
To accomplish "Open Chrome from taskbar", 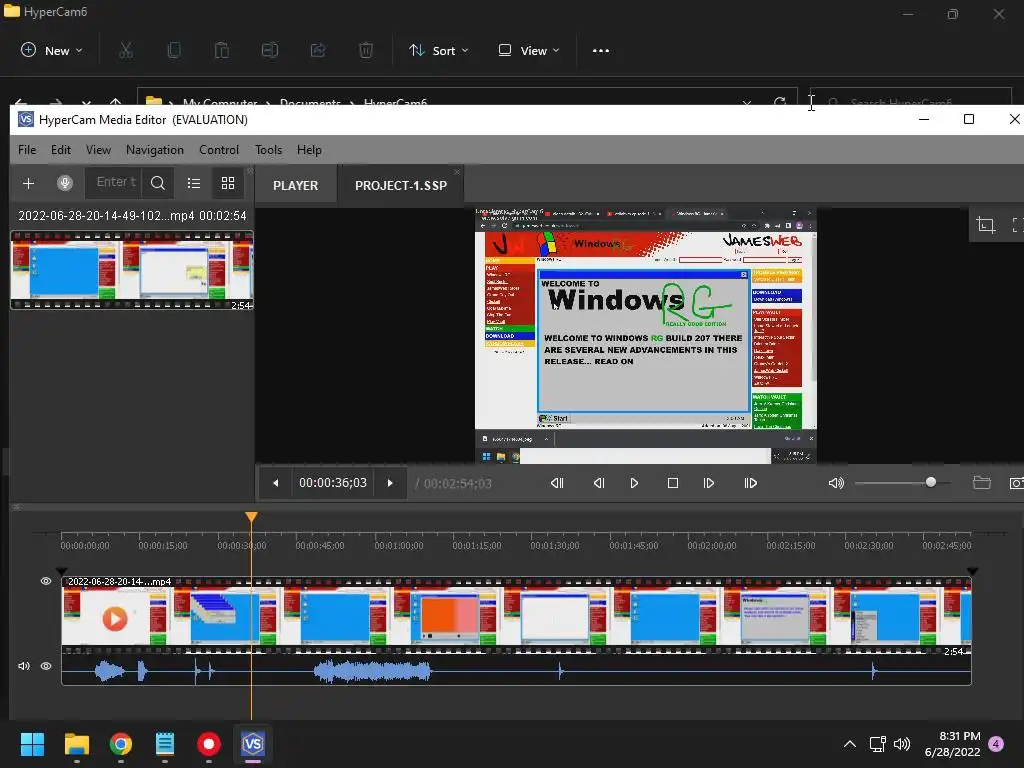I will click(121, 744).
